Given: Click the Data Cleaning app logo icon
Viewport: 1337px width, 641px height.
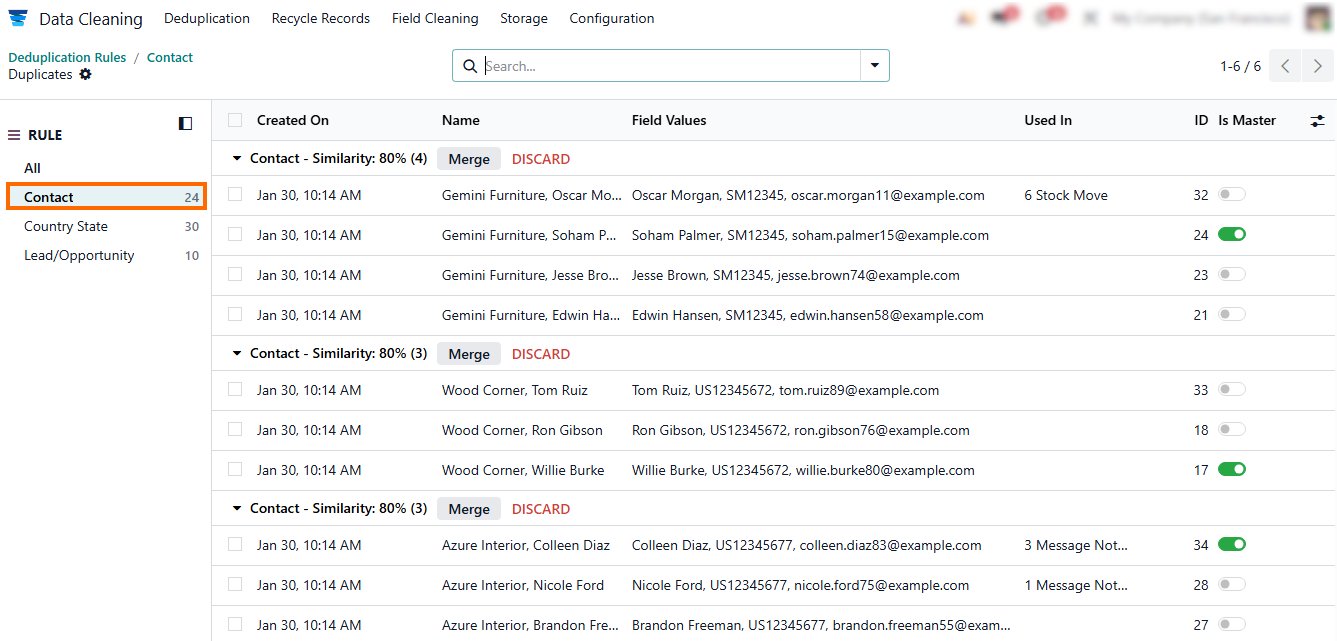Looking at the screenshot, I should [x=18, y=19].
